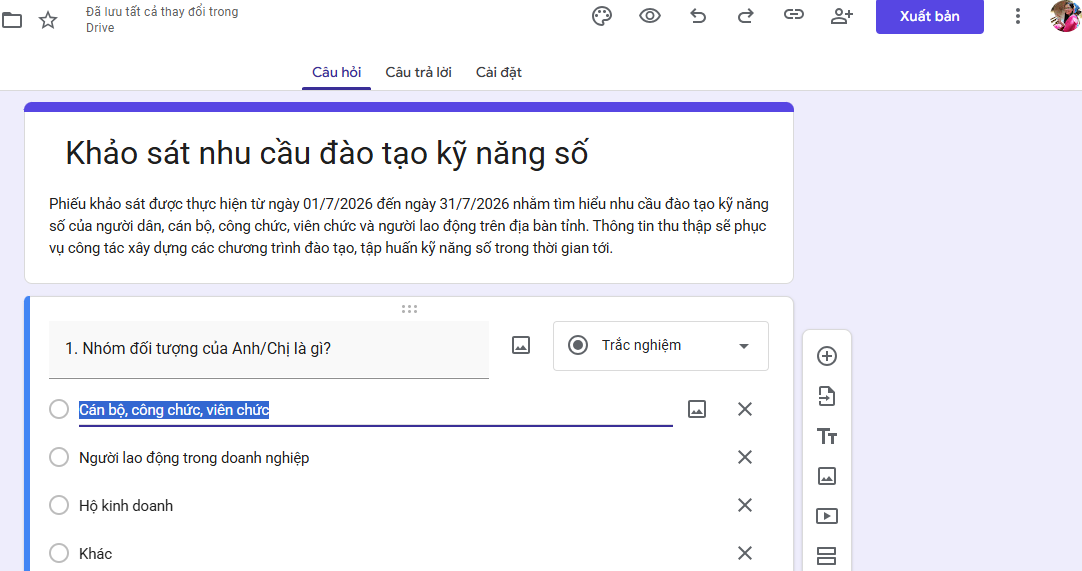
Task: Select the "Hộ kinh doanh" radio option
Action: (59, 505)
